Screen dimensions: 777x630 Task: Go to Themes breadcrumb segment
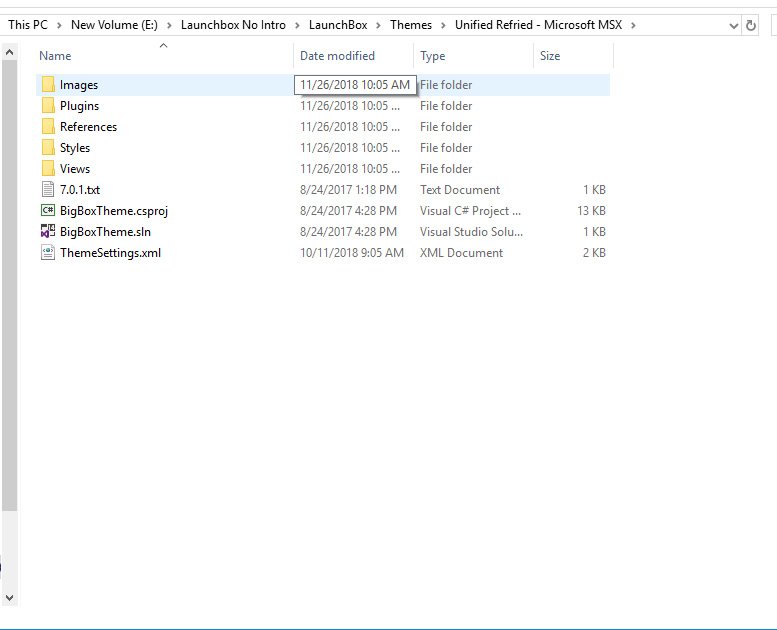click(x=411, y=25)
